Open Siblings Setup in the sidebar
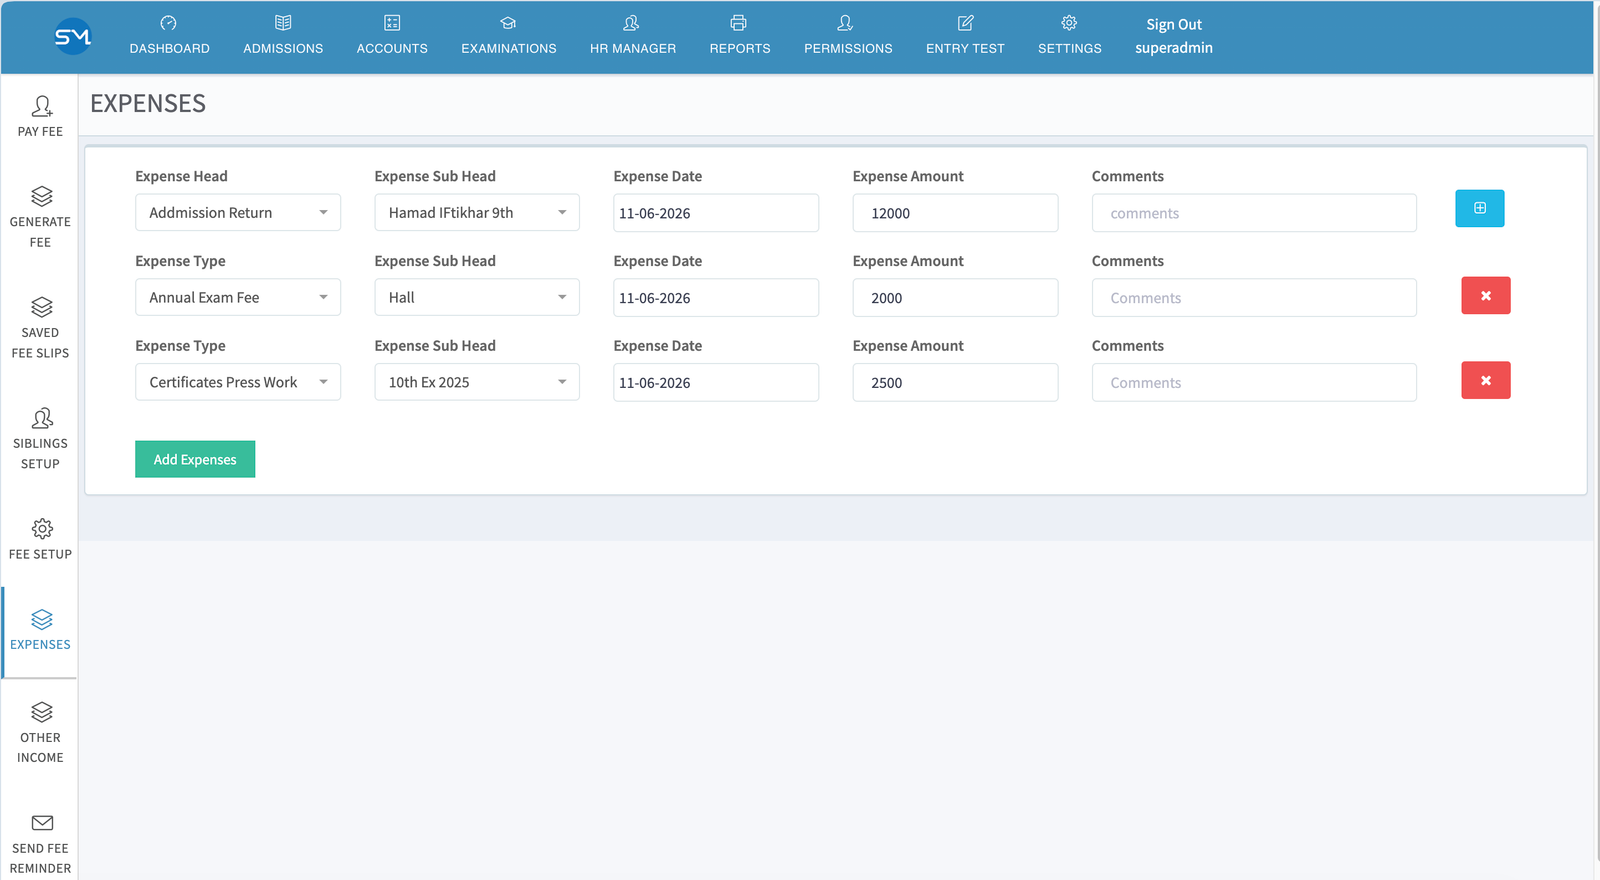Image resolution: width=1600 pixels, height=880 pixels. 40,439
